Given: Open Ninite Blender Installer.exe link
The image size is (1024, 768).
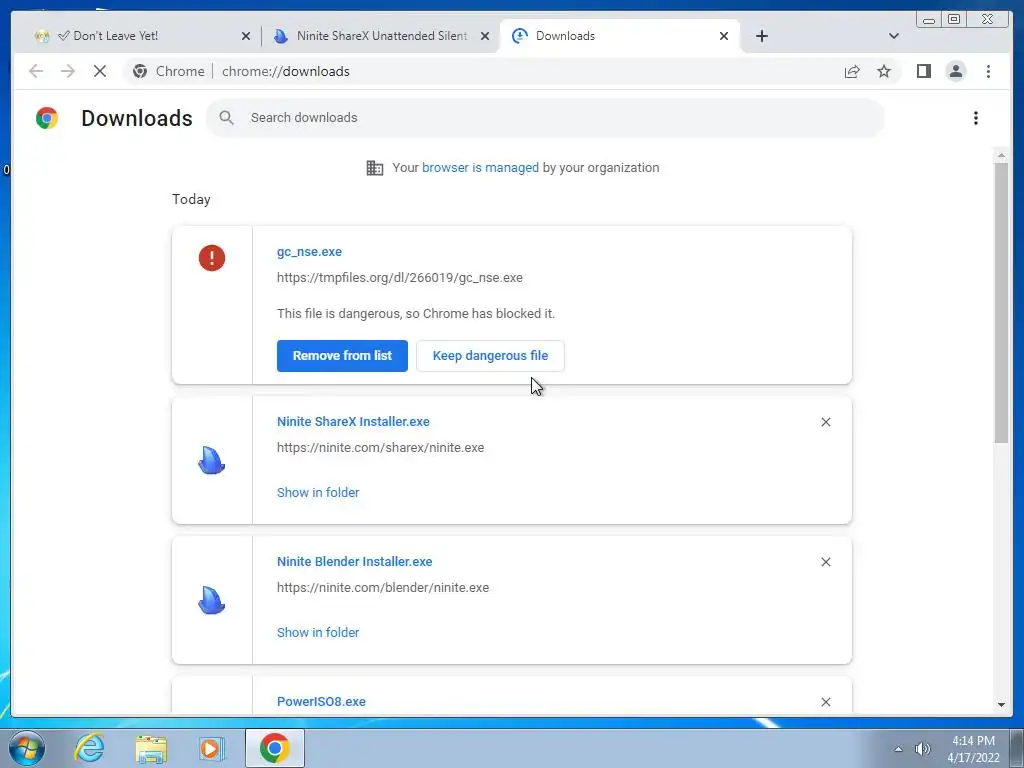Looking at the screenshot, I should click(355, 562).
